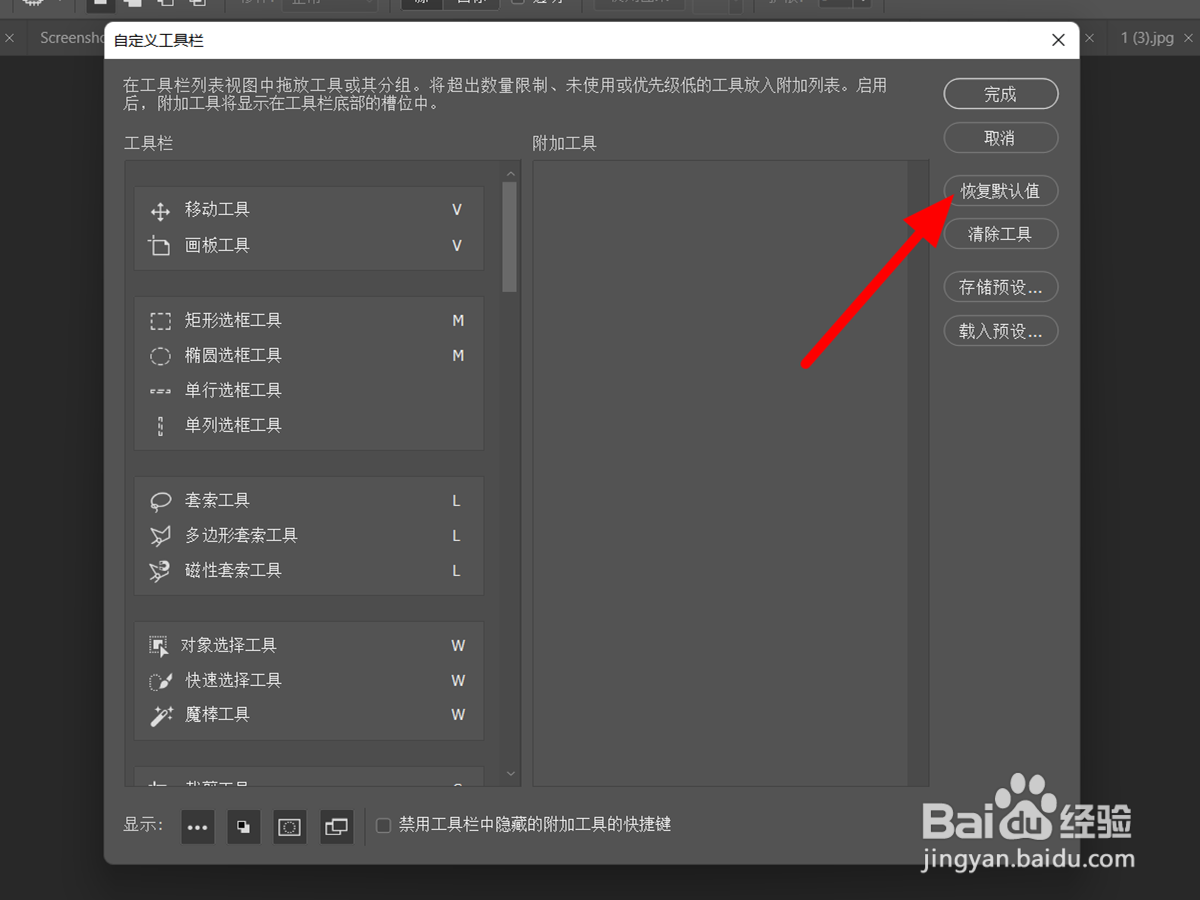Click the W shortcut of 快速选择工具
Image resolution: width=1200 pixels, height=900 pixels.
pyautogui.click(x=458, y=681)
